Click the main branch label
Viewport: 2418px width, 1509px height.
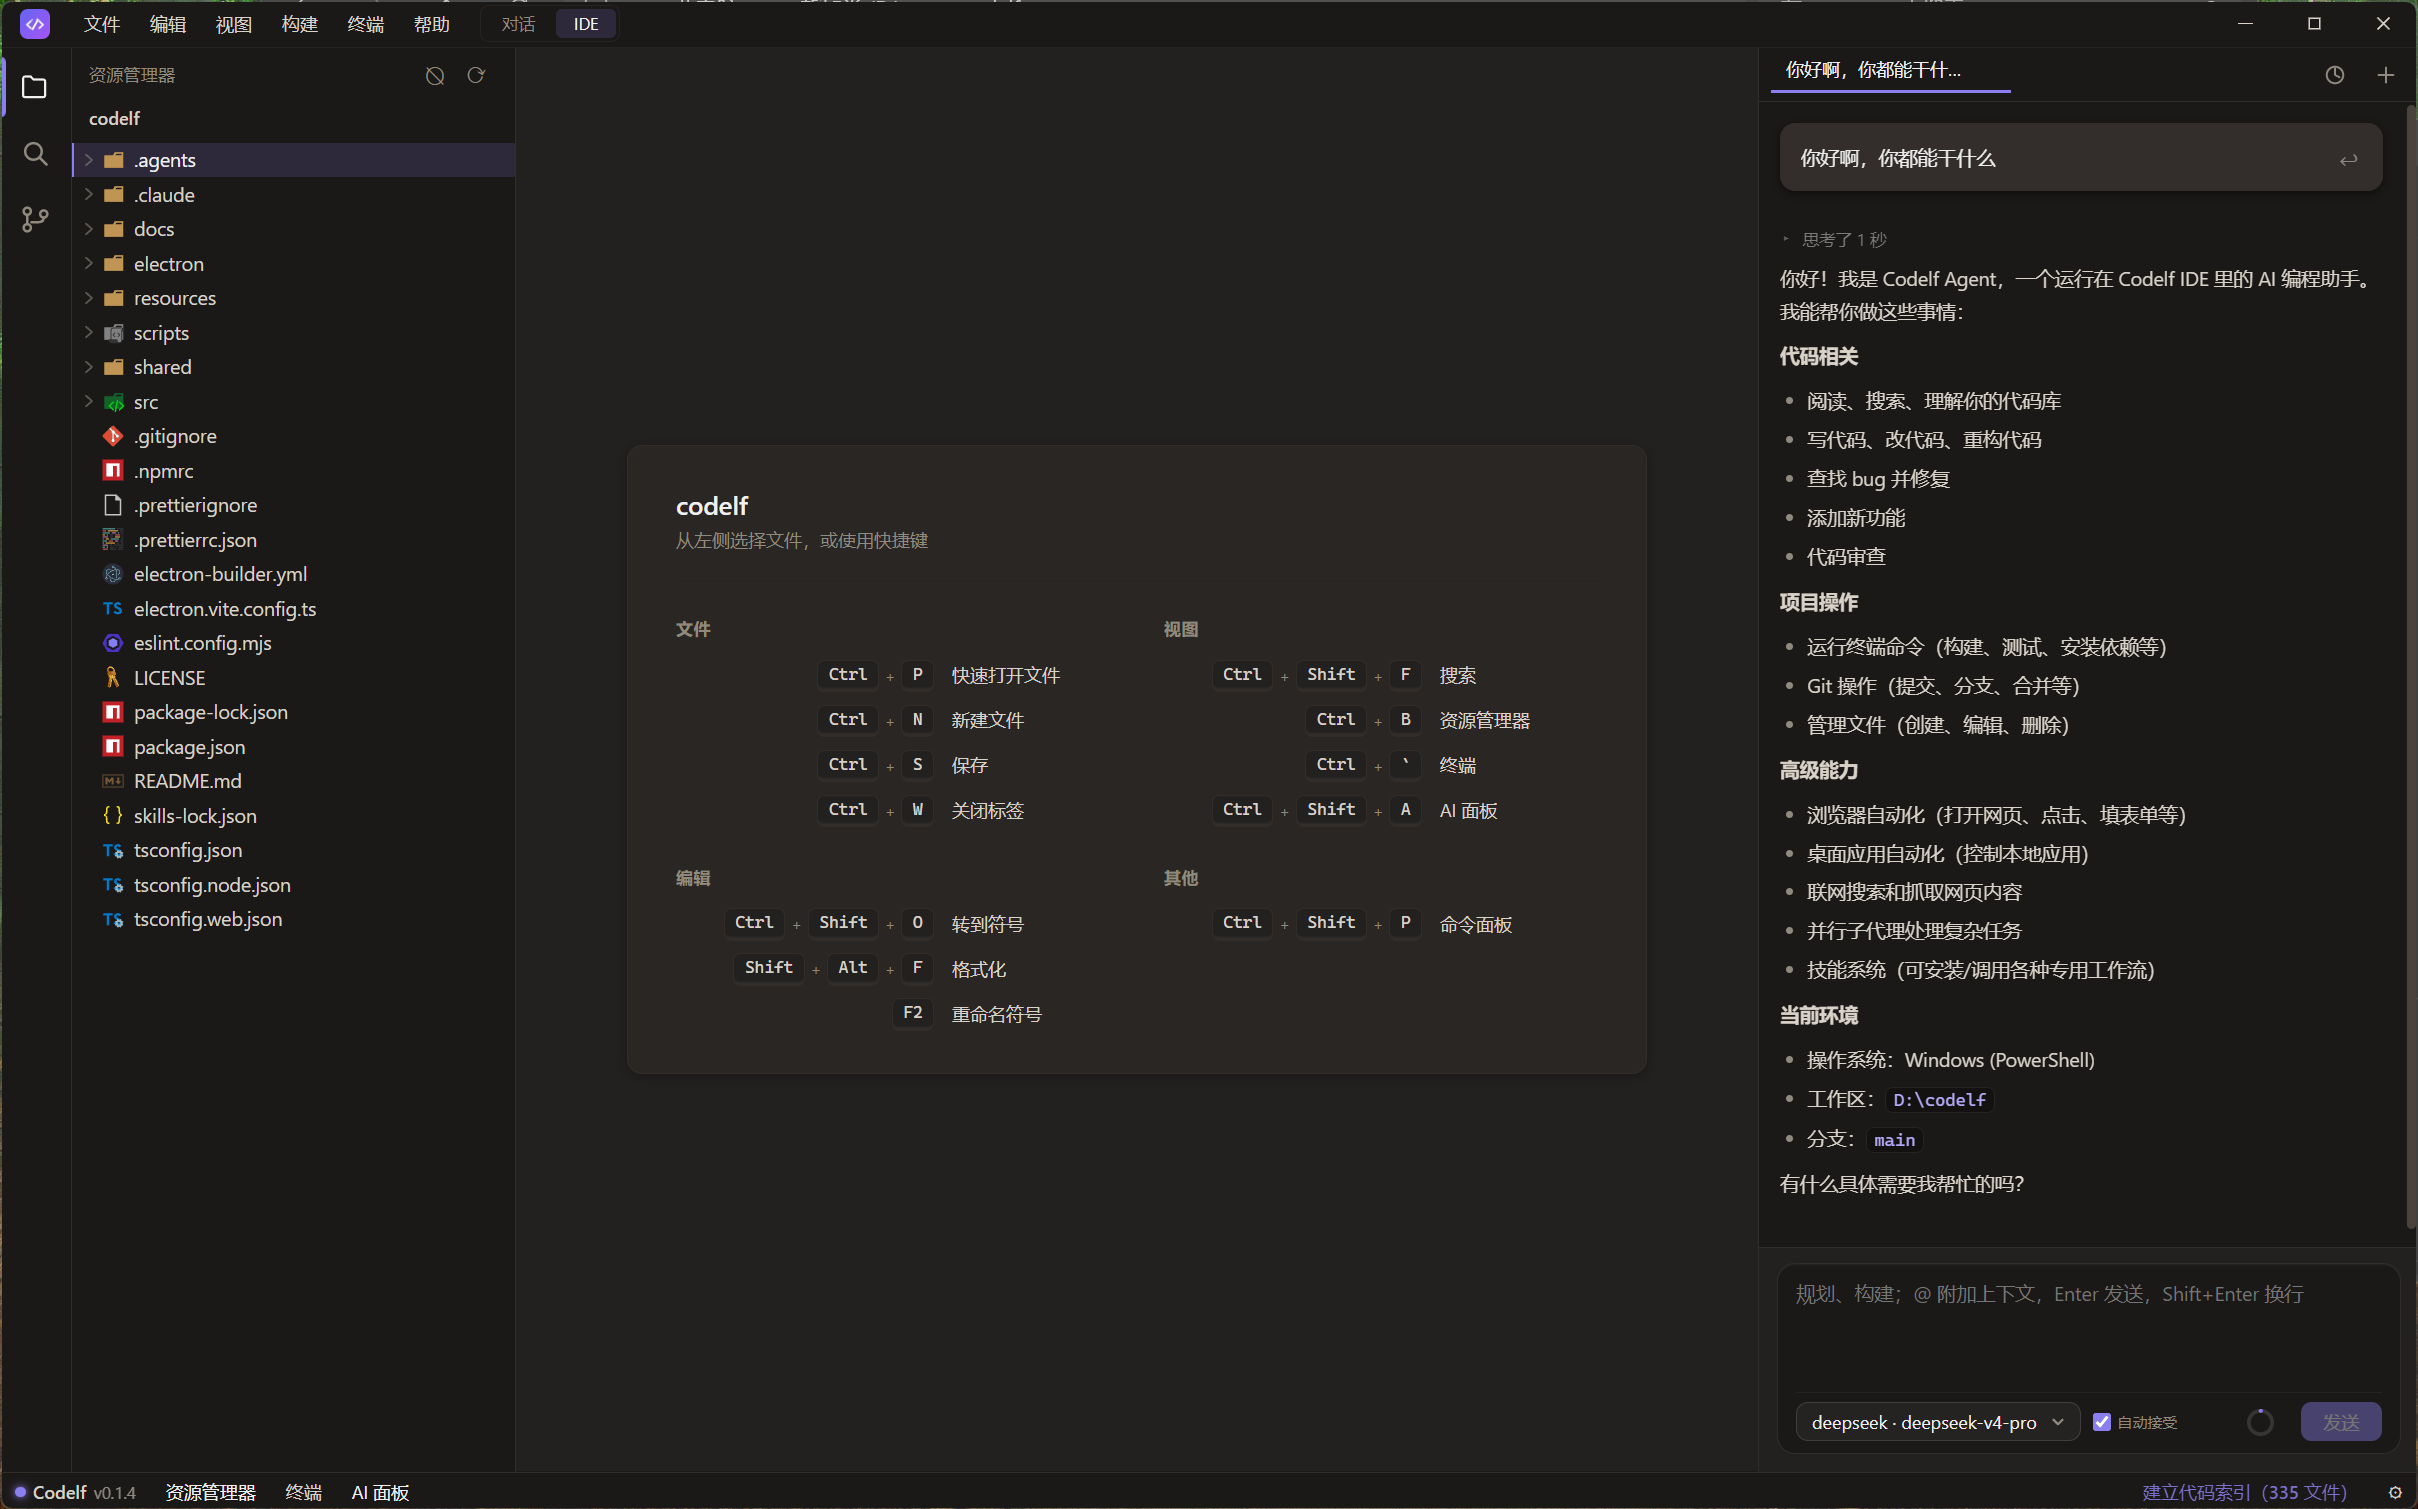tap(1894, 1140)
